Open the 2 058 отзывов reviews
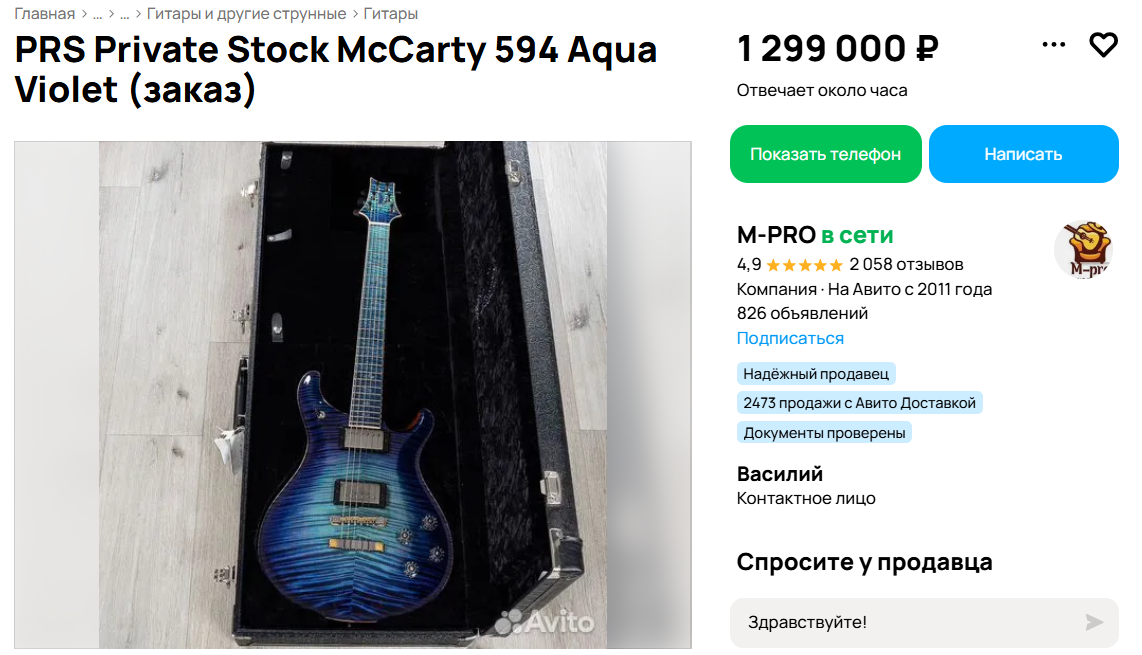The height and width of the screenshot is (655, 1142). click(906, 264)
